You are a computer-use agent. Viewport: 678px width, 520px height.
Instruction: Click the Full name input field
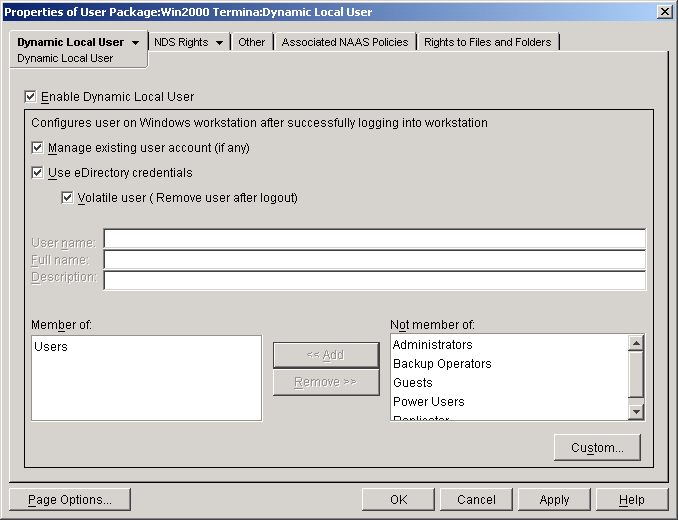coord(374,260)
